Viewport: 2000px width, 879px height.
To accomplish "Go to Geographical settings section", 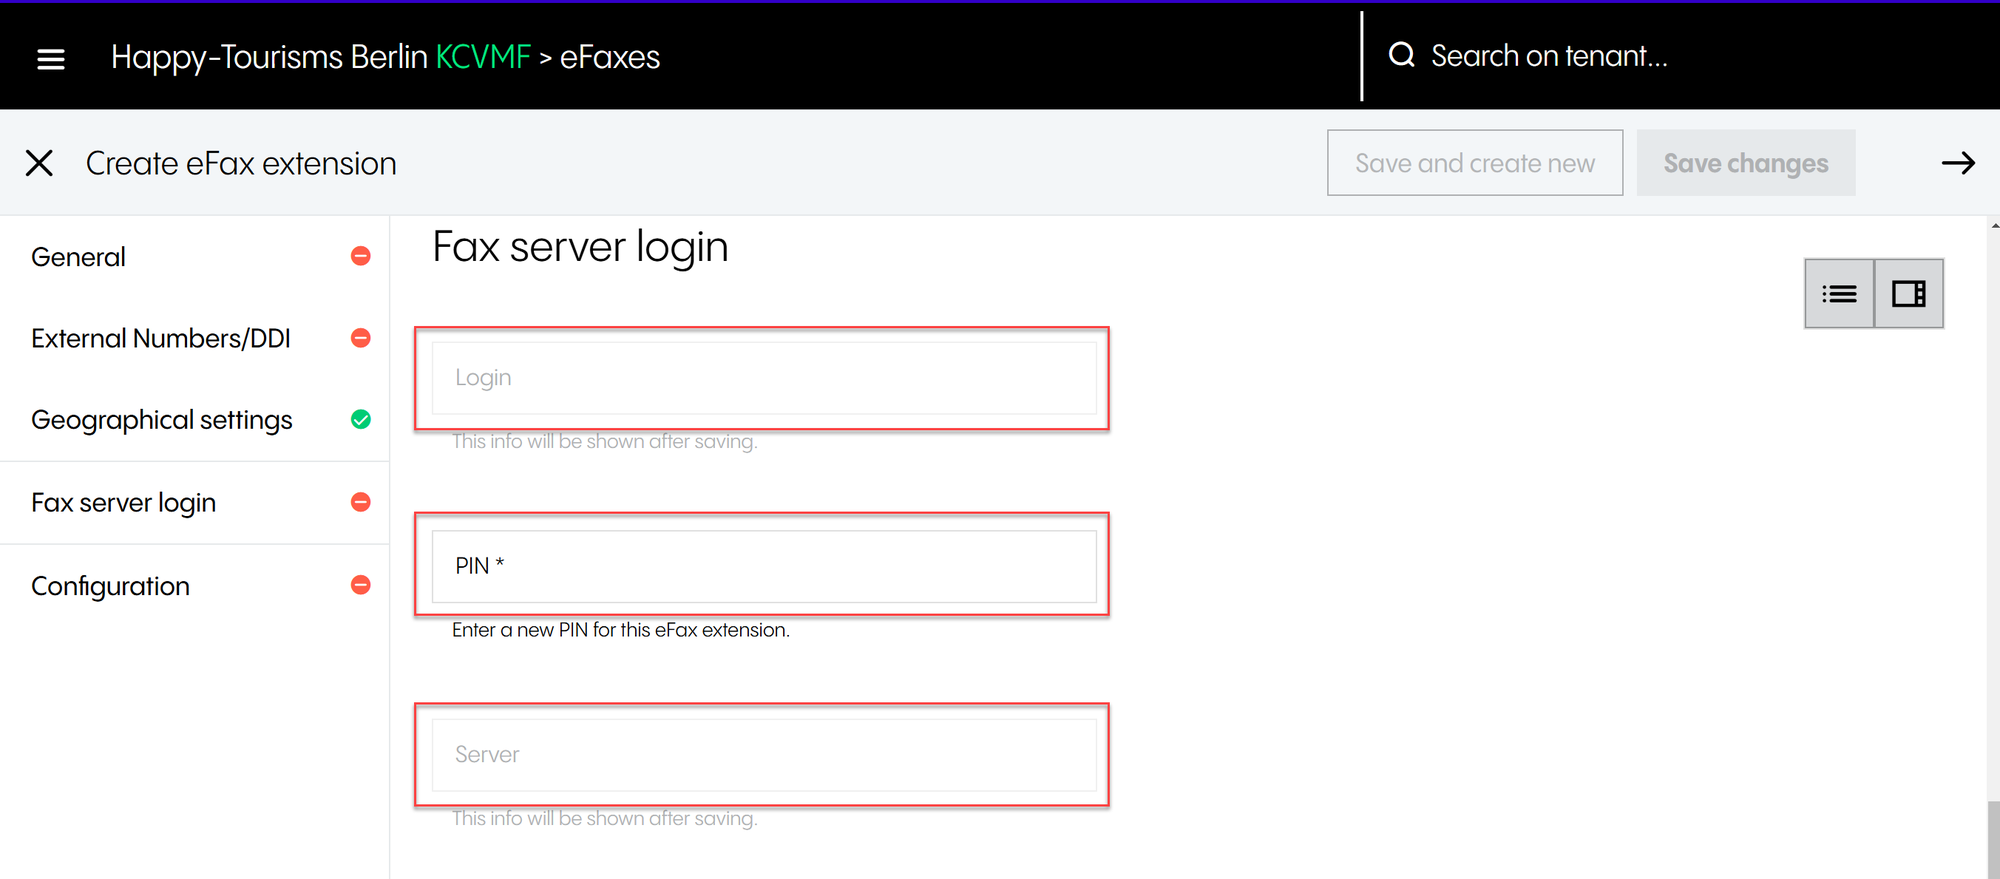I will (x=162, y=420).
